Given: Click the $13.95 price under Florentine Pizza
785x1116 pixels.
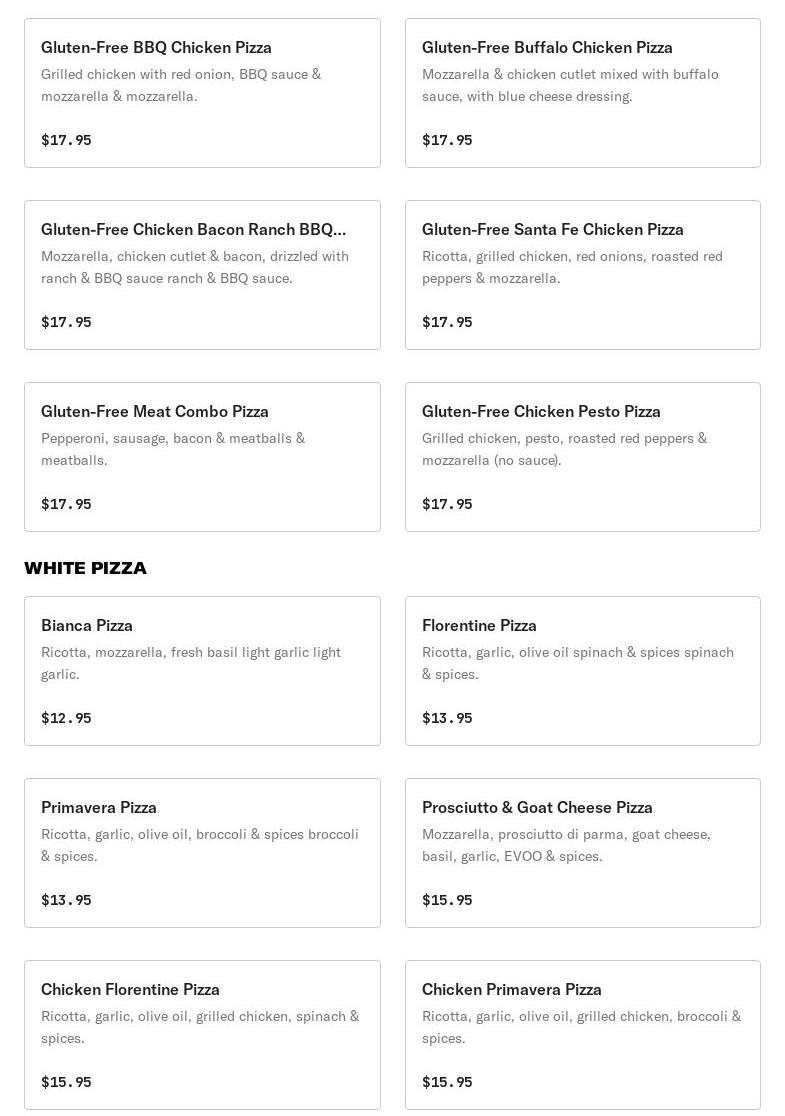Looking at the screenshot, I should click(x=447, y=718).
